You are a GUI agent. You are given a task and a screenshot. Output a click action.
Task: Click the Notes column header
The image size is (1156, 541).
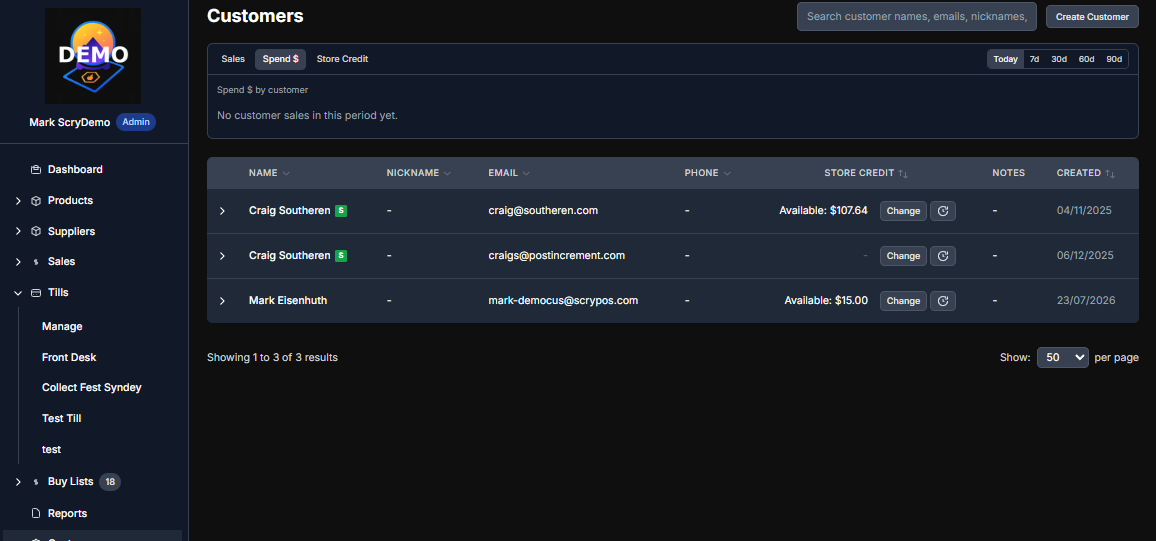(x=1009, y=173)
